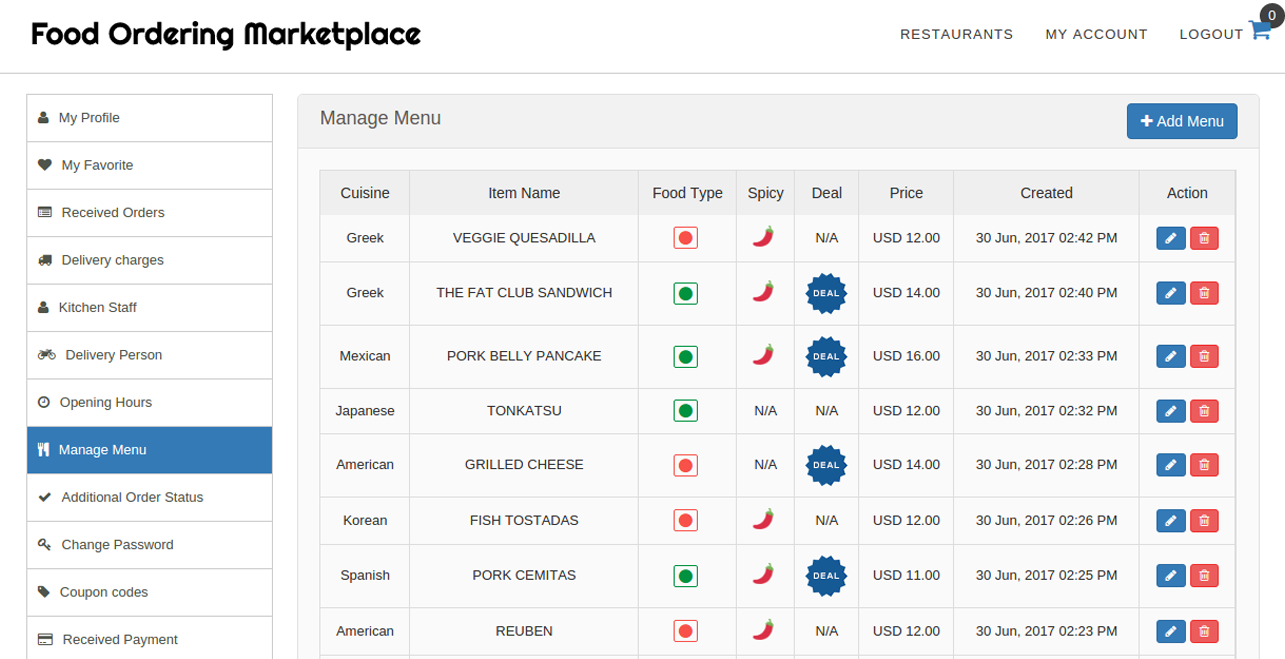Open Delivery charges section
Viewport: 1285px width, 659px height.
pos(149,260)
